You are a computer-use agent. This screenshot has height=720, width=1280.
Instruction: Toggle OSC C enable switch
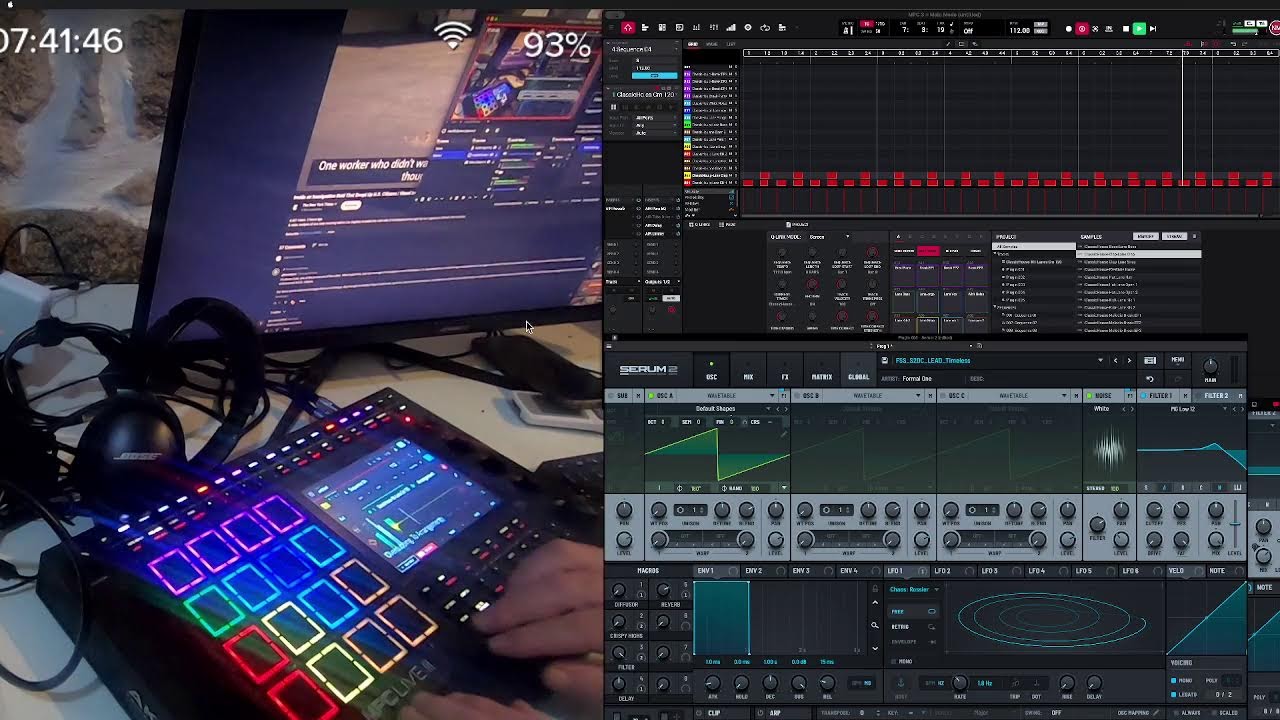tap(942, 396)
